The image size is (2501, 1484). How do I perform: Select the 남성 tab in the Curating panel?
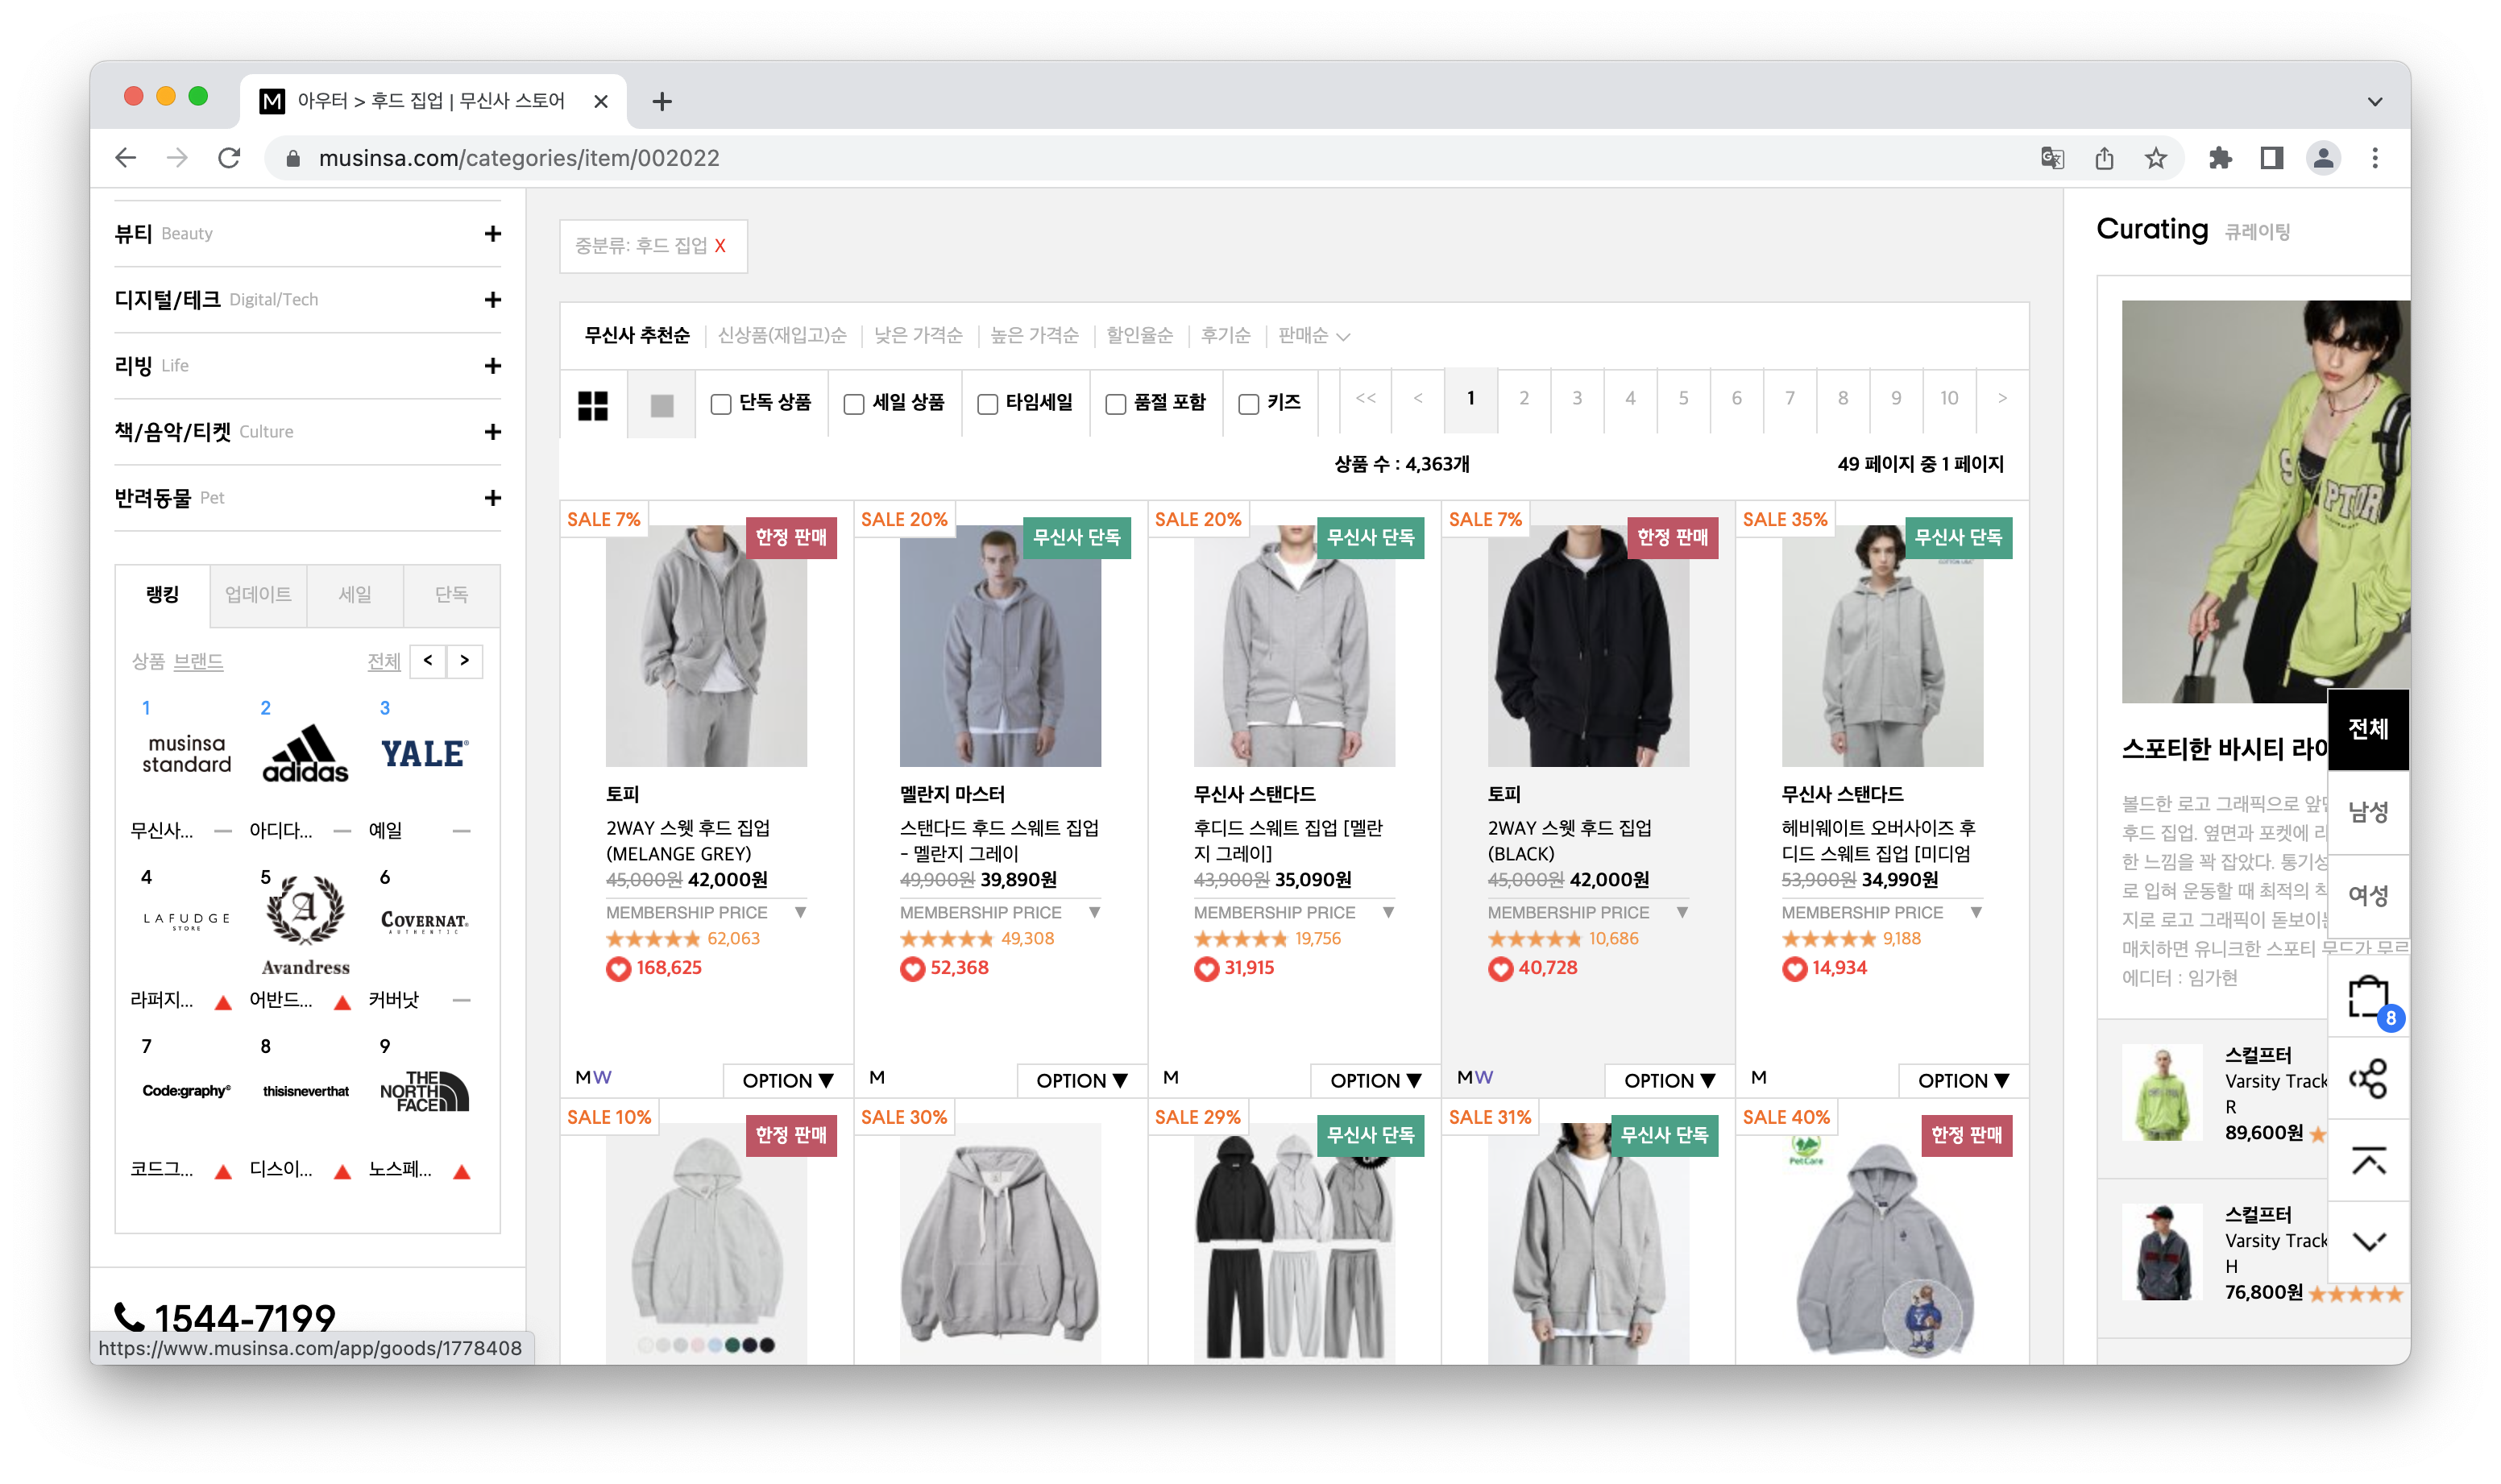[2368, 813]
